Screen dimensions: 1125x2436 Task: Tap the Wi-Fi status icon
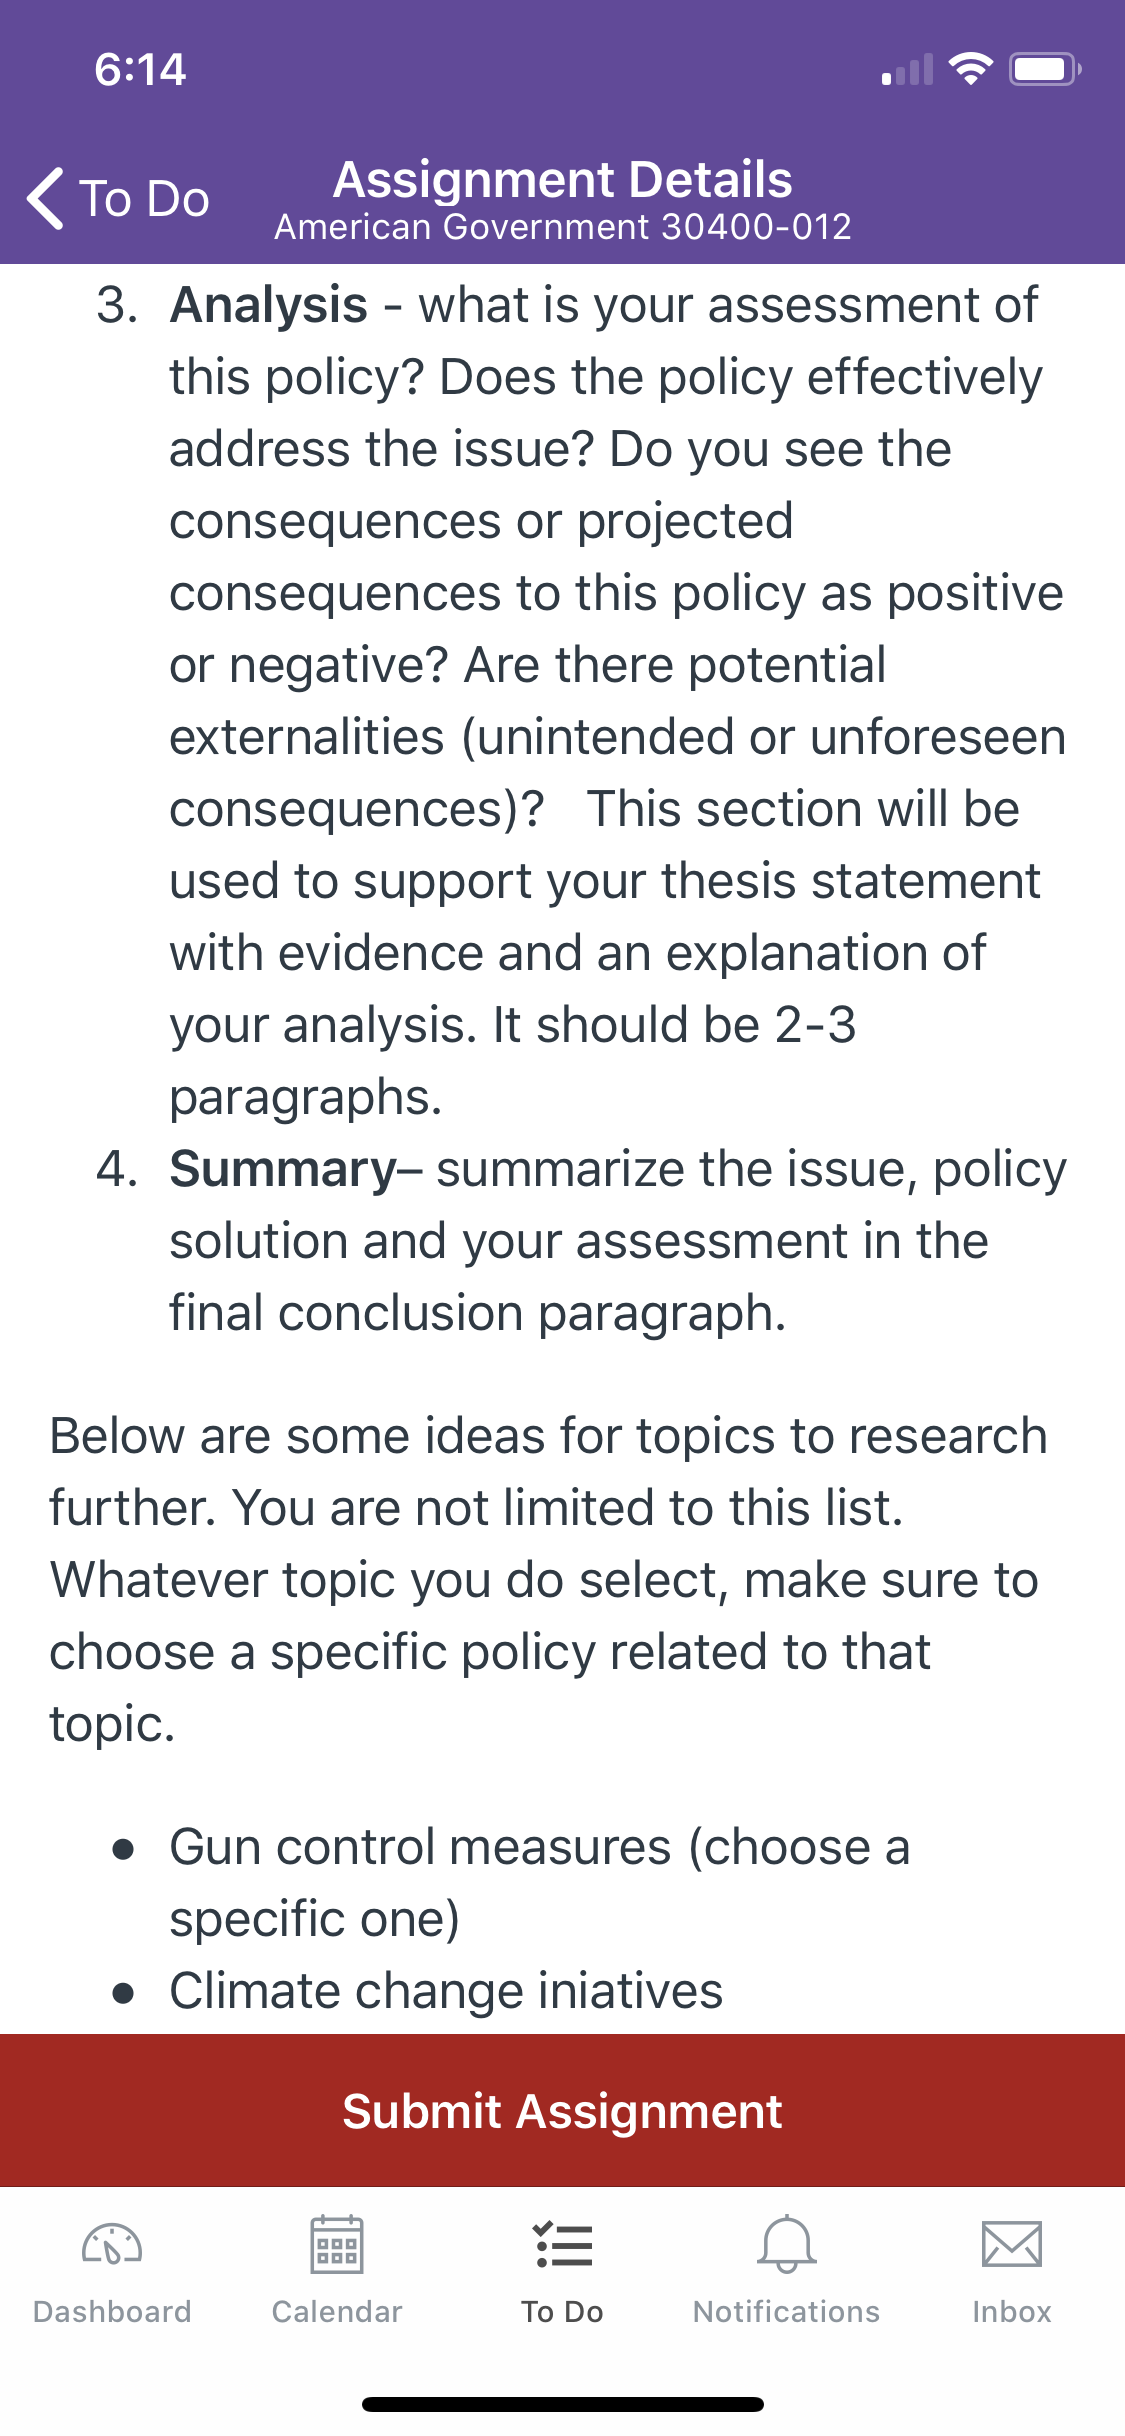tap(970, 69)
